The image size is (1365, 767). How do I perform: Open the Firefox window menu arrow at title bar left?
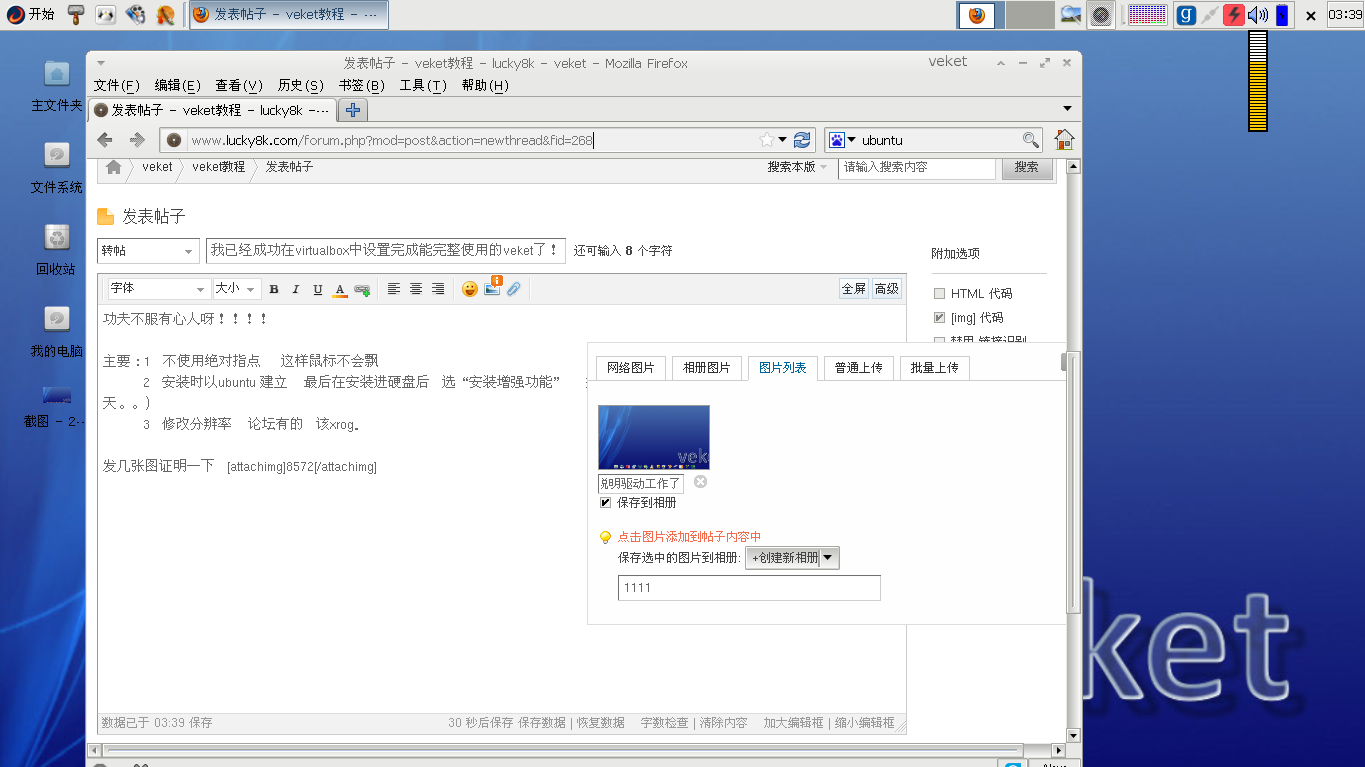click(100, 63)
